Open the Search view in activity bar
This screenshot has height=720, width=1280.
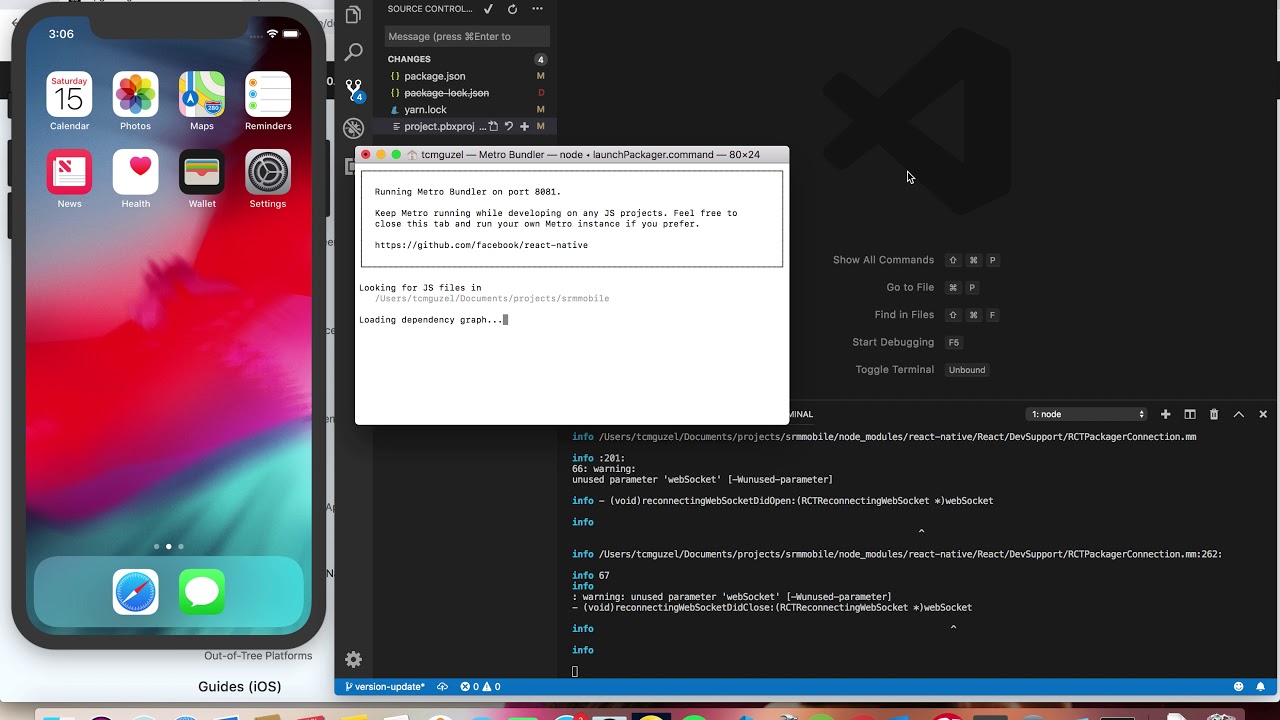[x=353, y=52]
